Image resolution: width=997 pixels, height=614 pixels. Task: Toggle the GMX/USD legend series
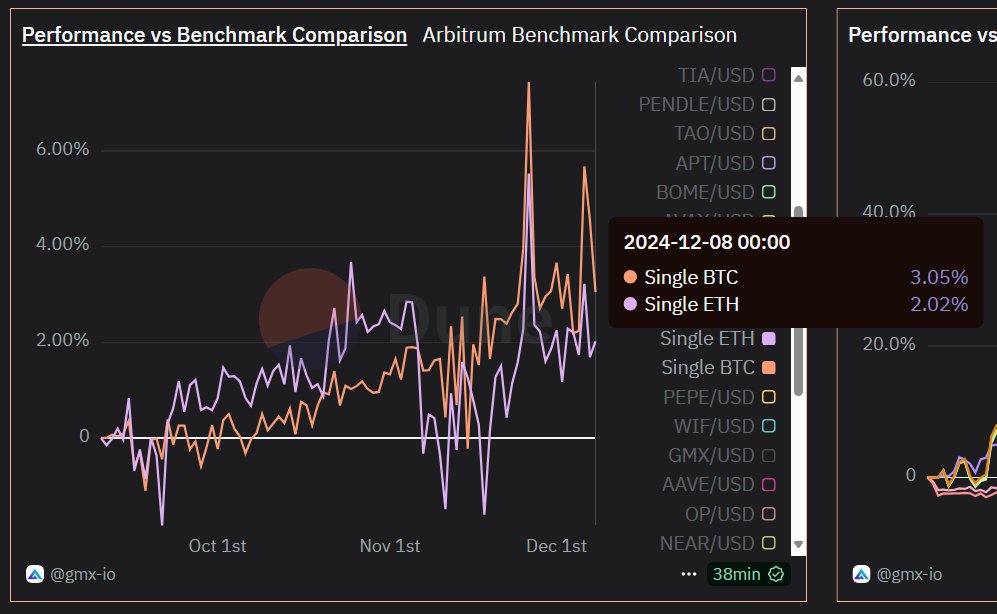(x=722, y=455)
